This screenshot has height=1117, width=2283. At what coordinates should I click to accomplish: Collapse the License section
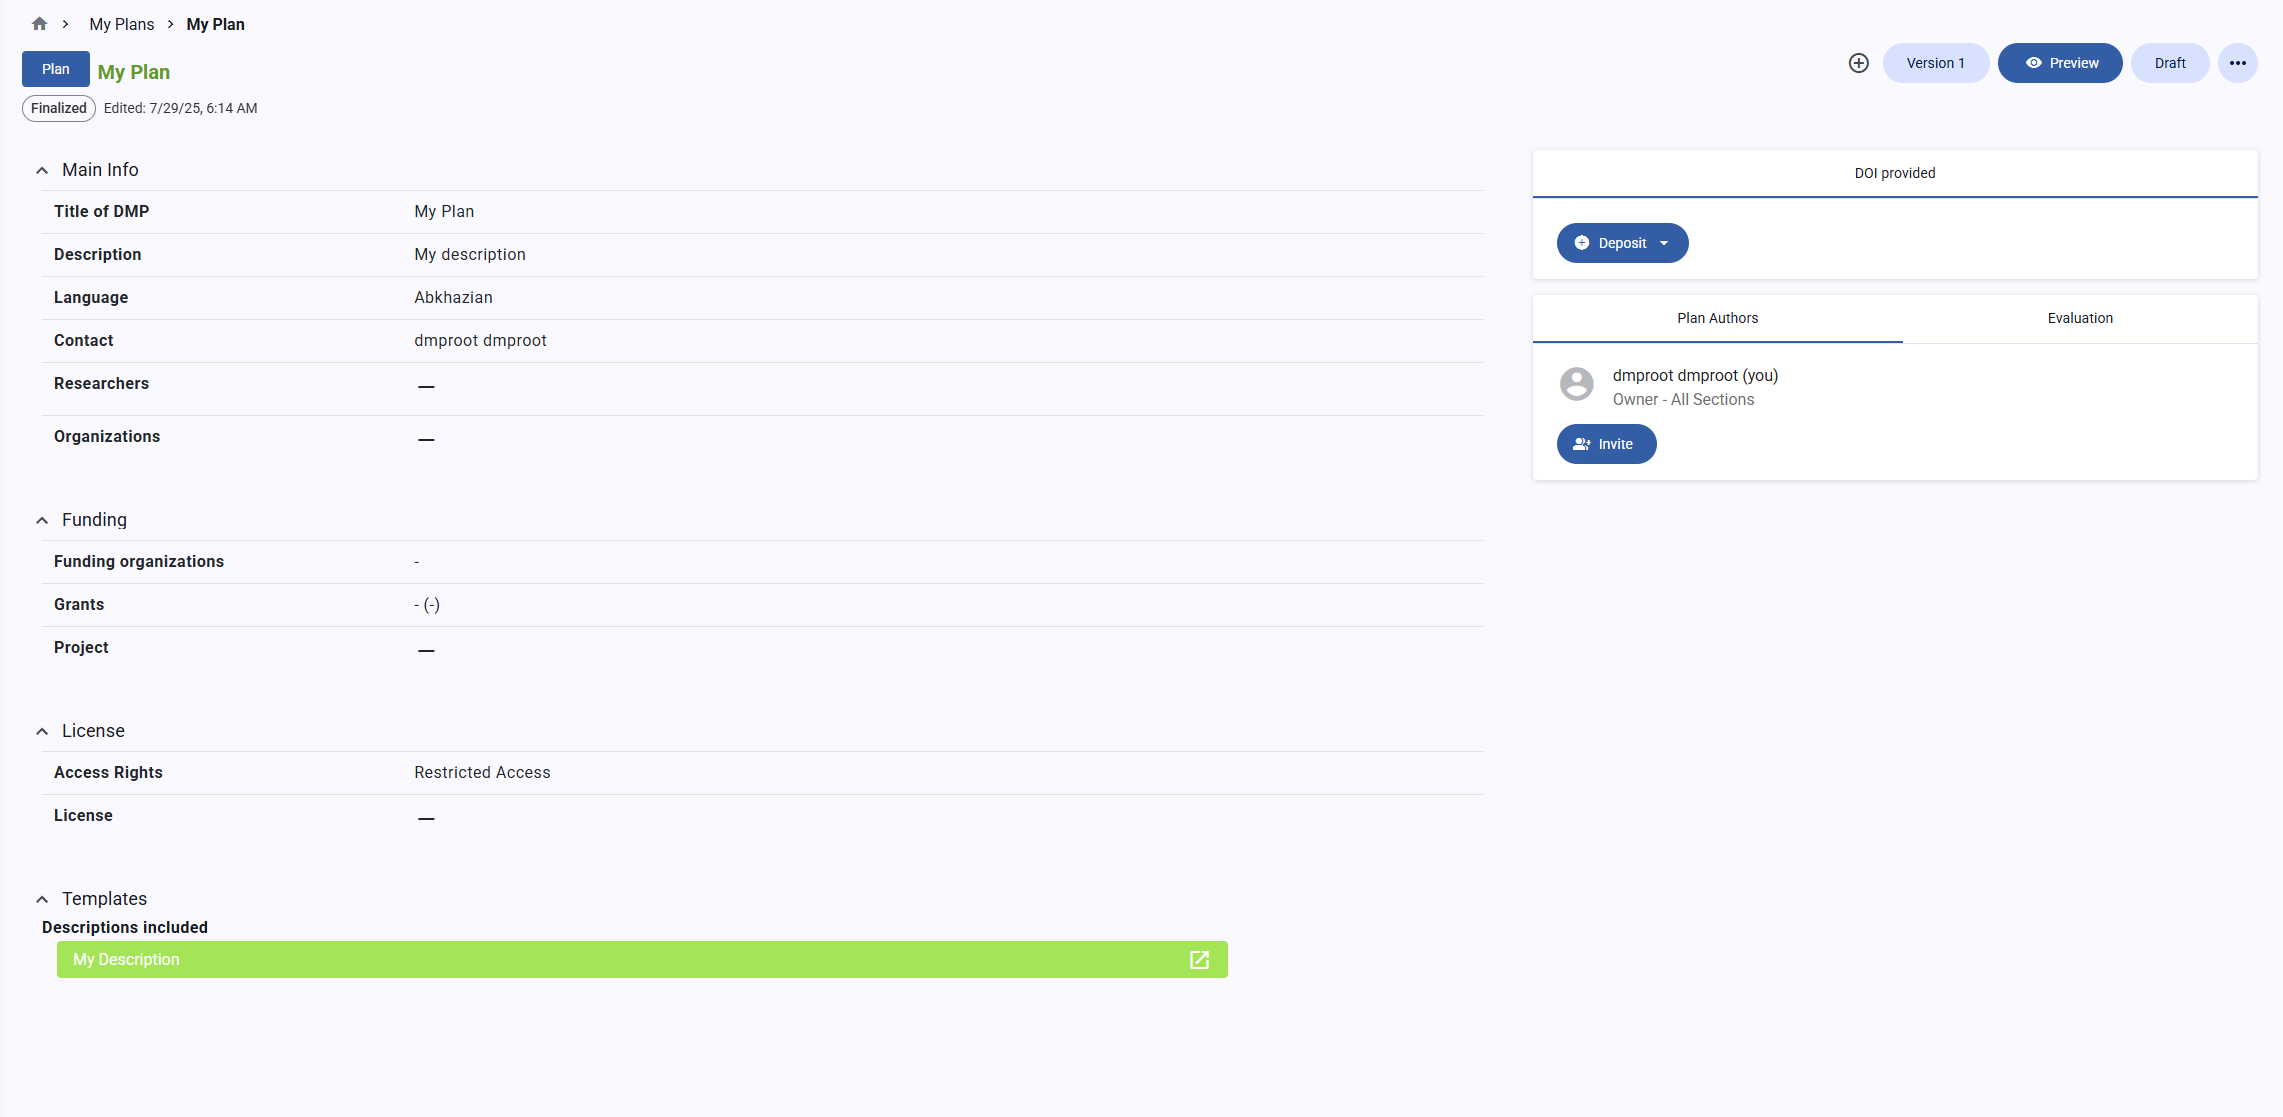[42, 732]
